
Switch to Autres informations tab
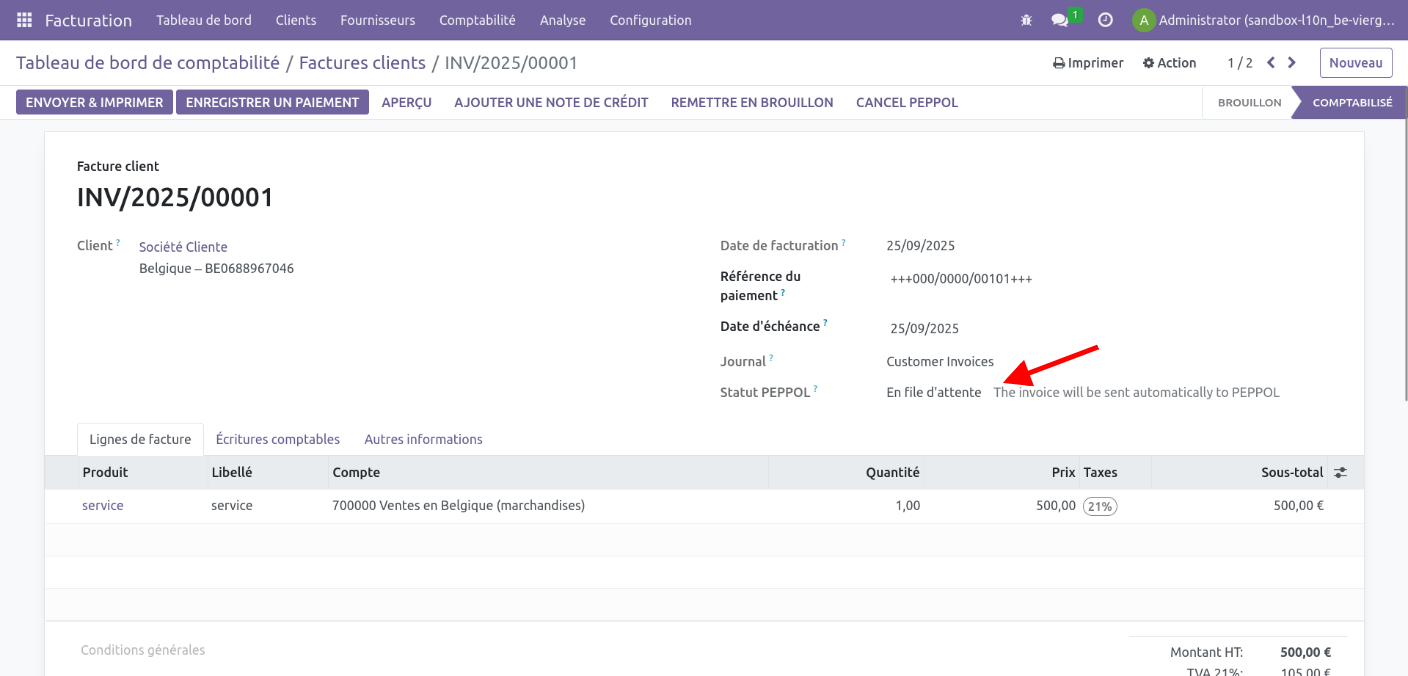click(423, 439)
